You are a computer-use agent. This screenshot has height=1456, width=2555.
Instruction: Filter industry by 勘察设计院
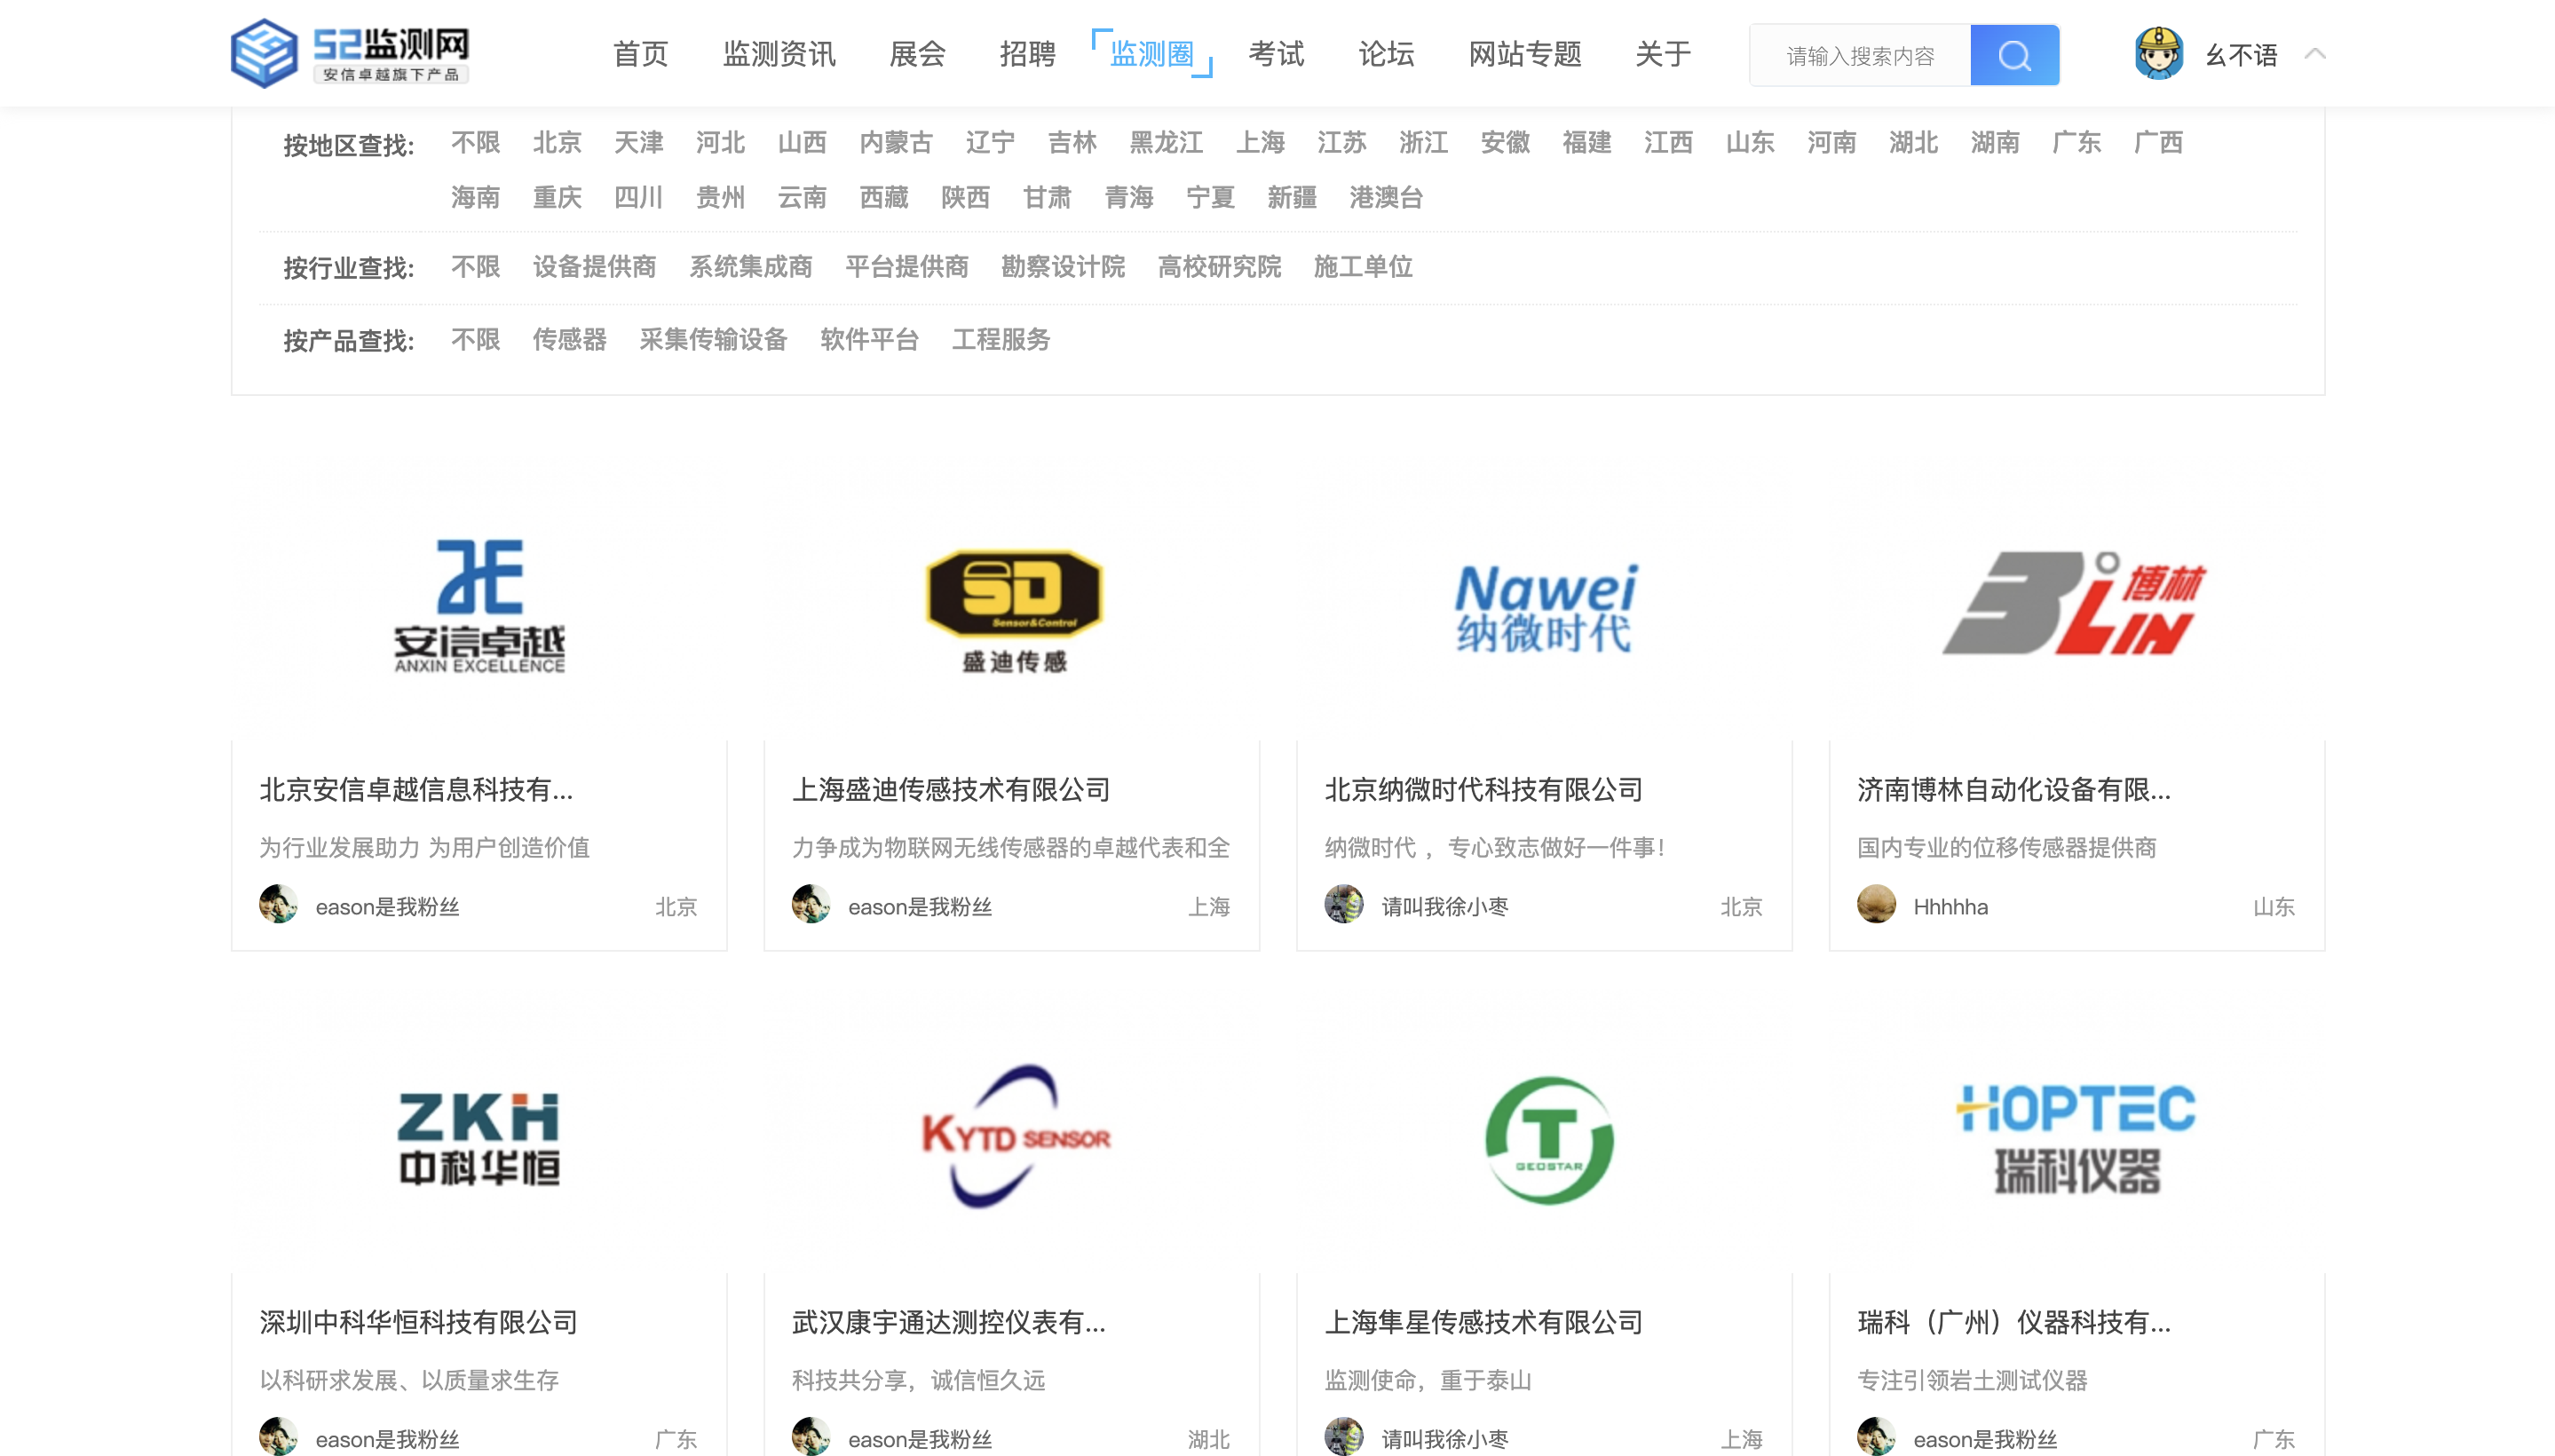click(x=1063, y=267)
